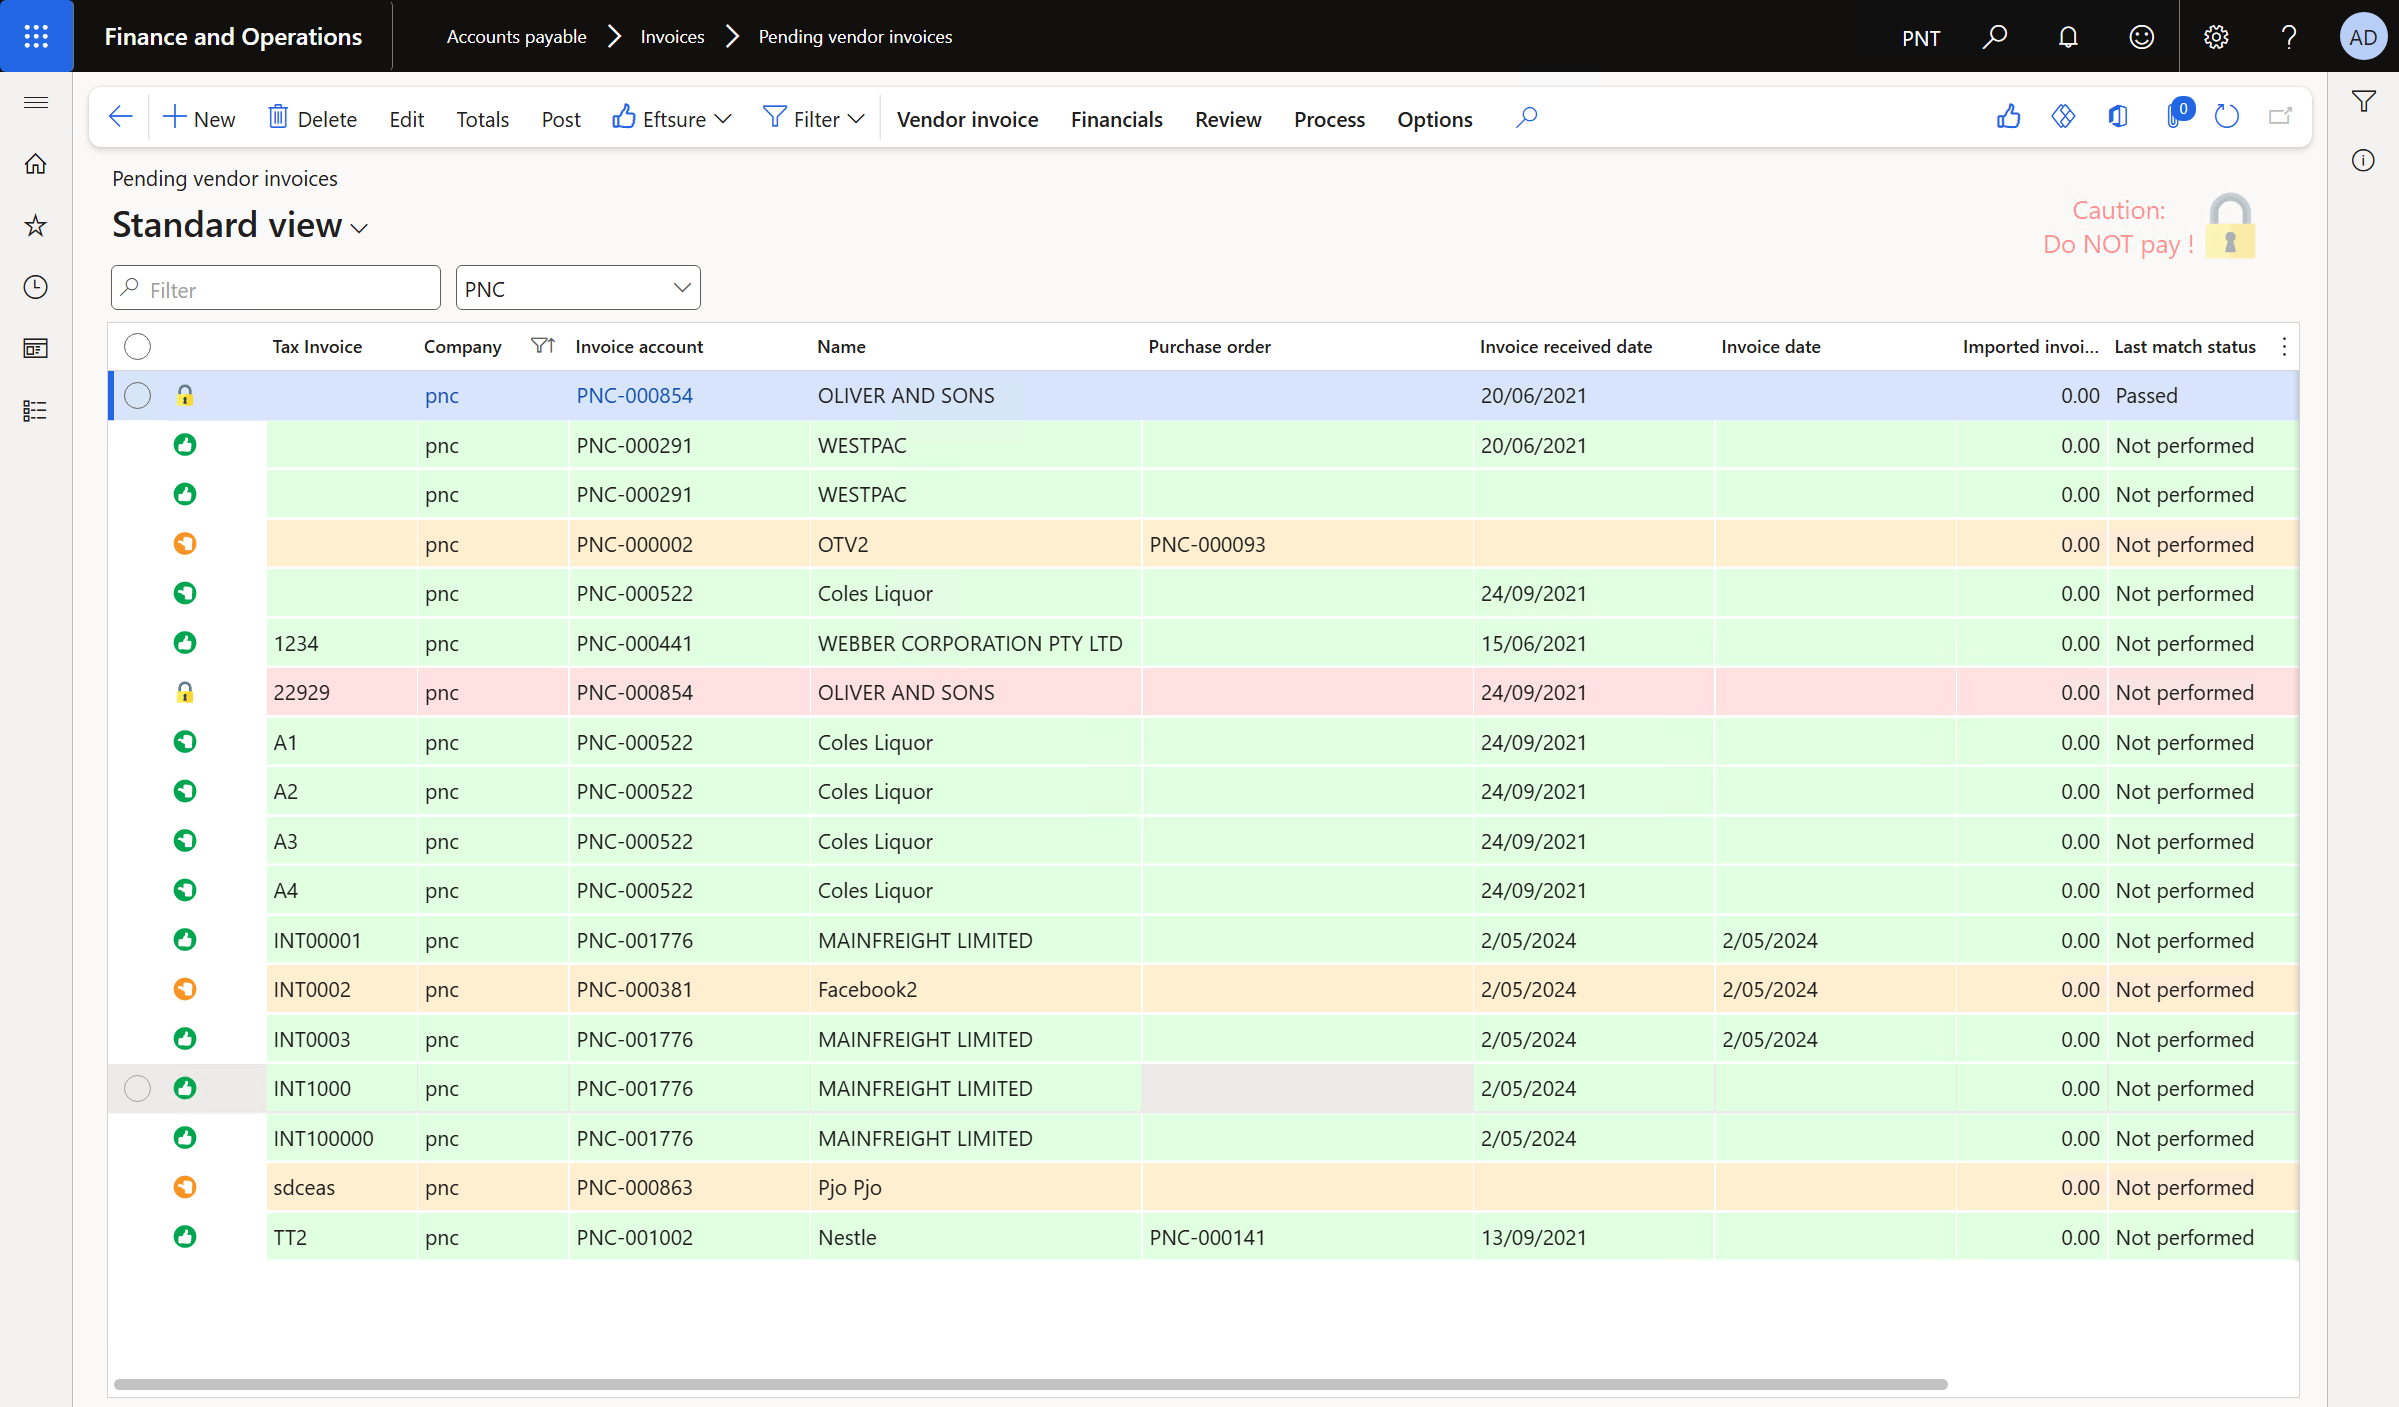
Task: Create a record with the New button
Action: pyautogui.click(x=198, y=118)
